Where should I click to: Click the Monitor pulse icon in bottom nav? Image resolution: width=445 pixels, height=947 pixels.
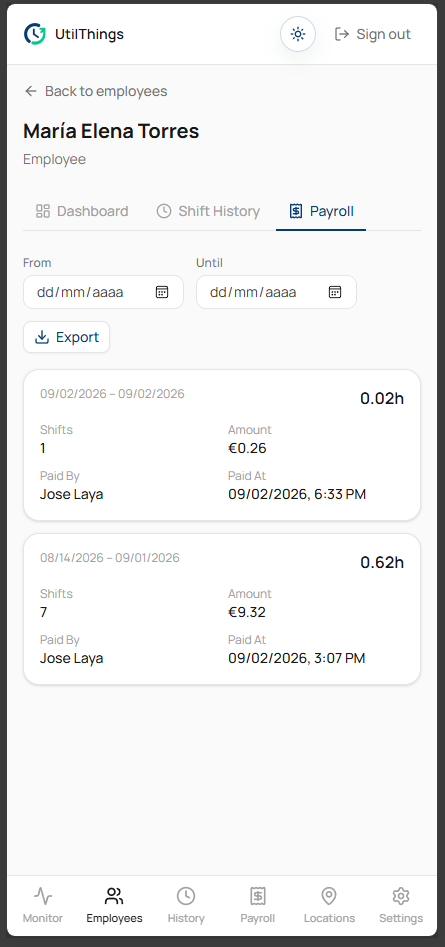(x=43, y=896)
